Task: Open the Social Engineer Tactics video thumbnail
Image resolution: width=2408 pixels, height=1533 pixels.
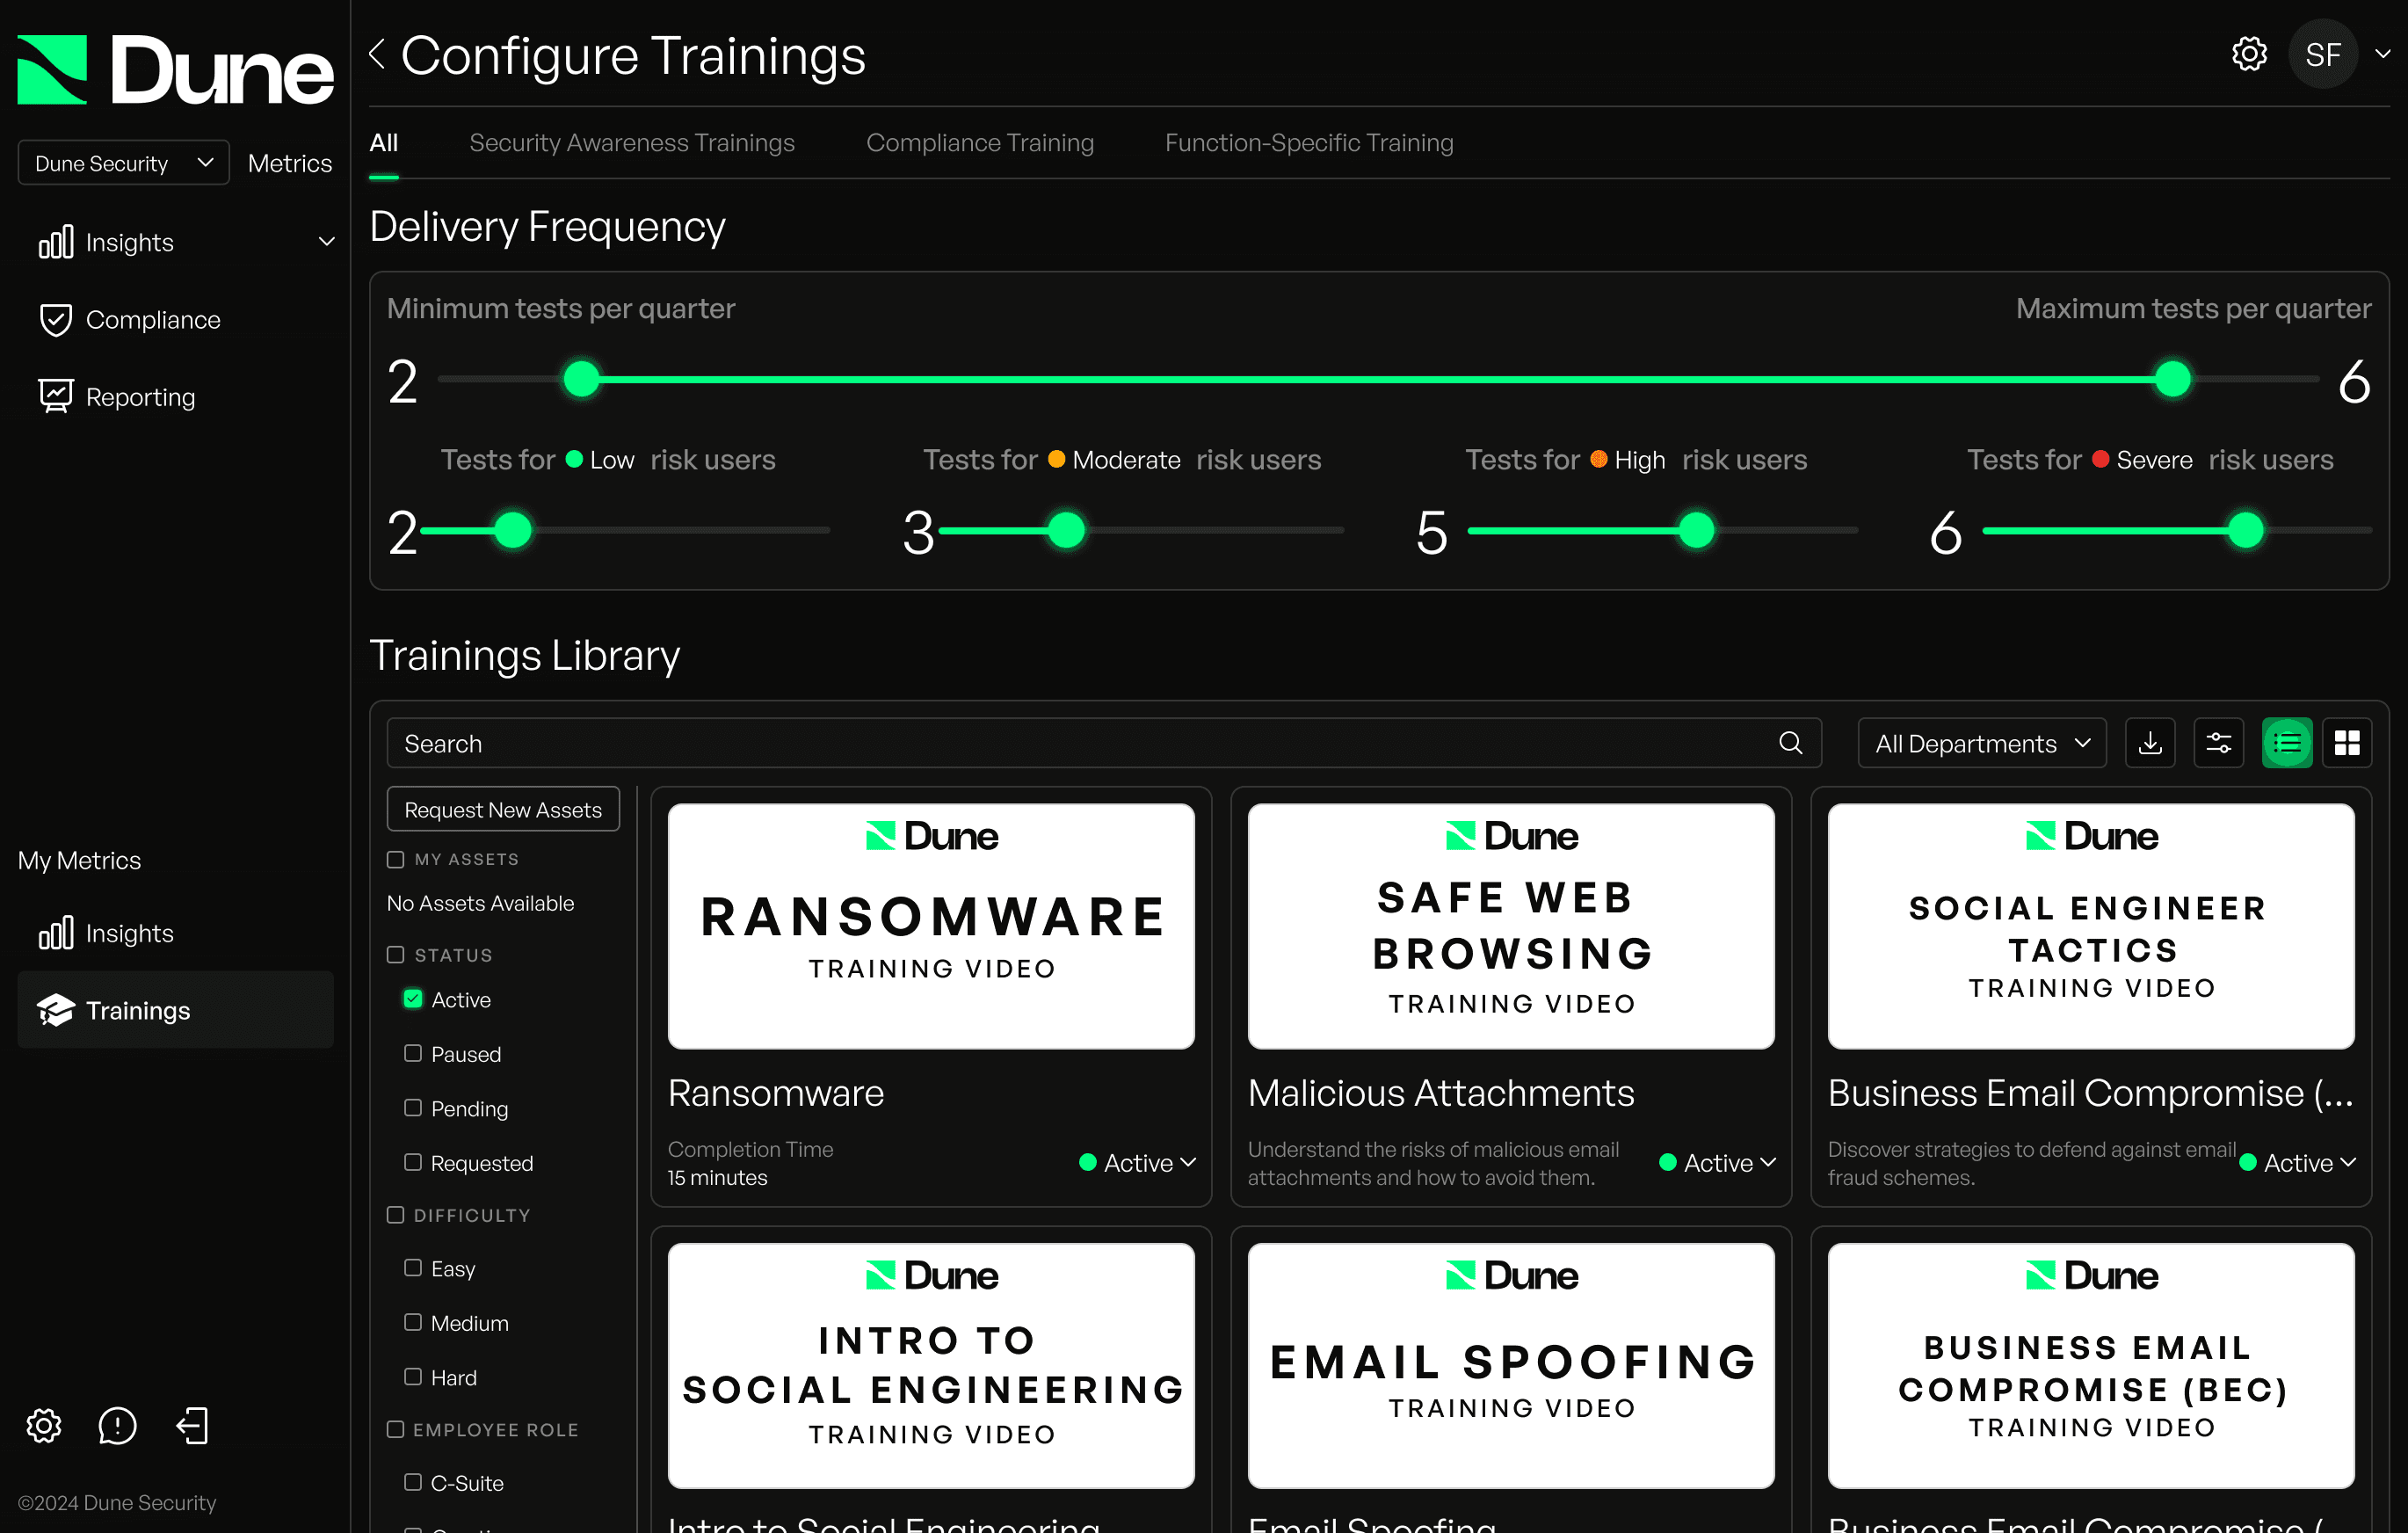Action: pos(2091,926)
